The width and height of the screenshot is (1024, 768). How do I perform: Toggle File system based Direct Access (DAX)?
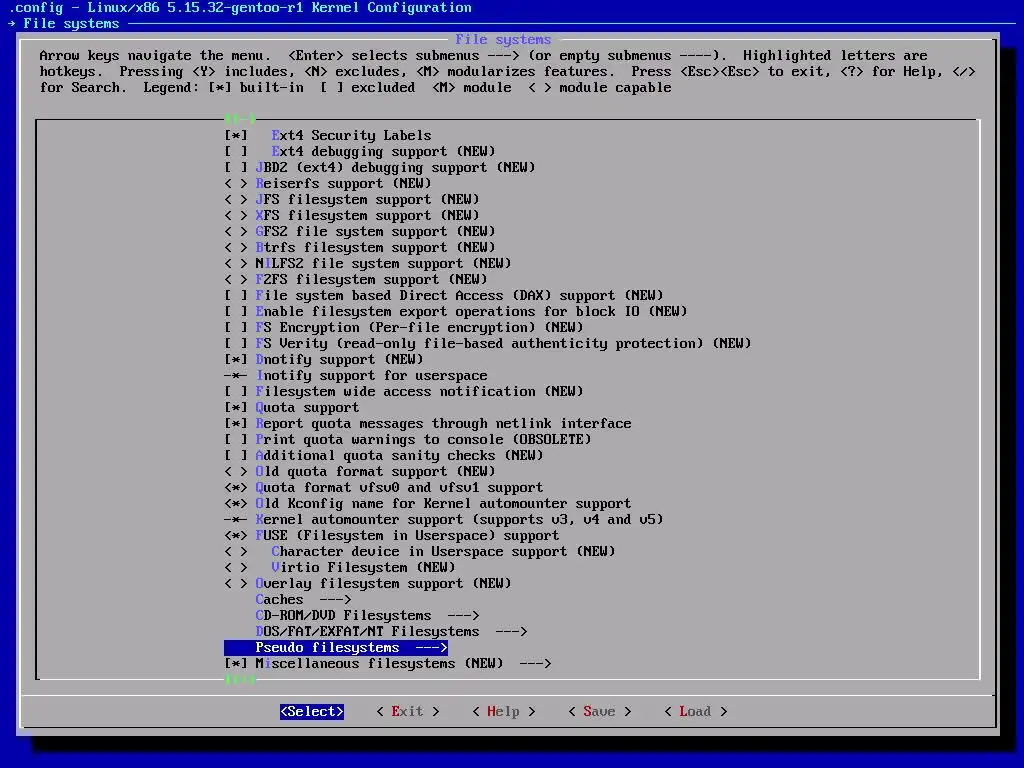click(444, 295)
